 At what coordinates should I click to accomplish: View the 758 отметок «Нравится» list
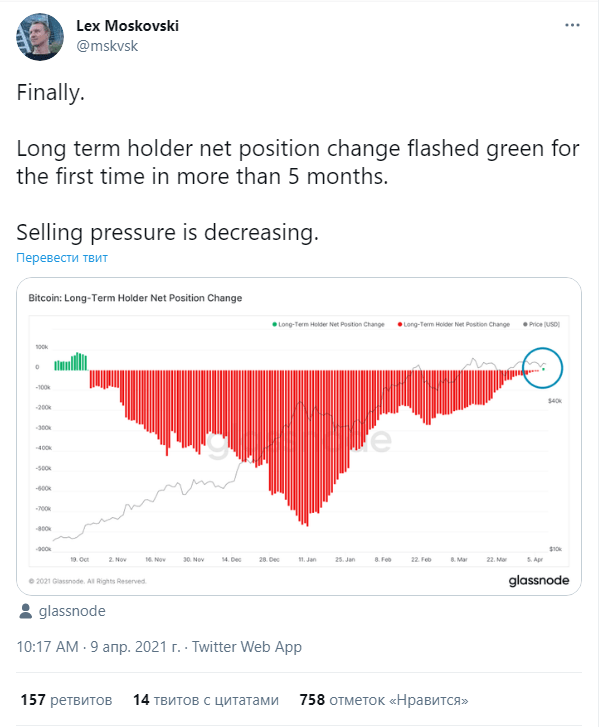384,700
